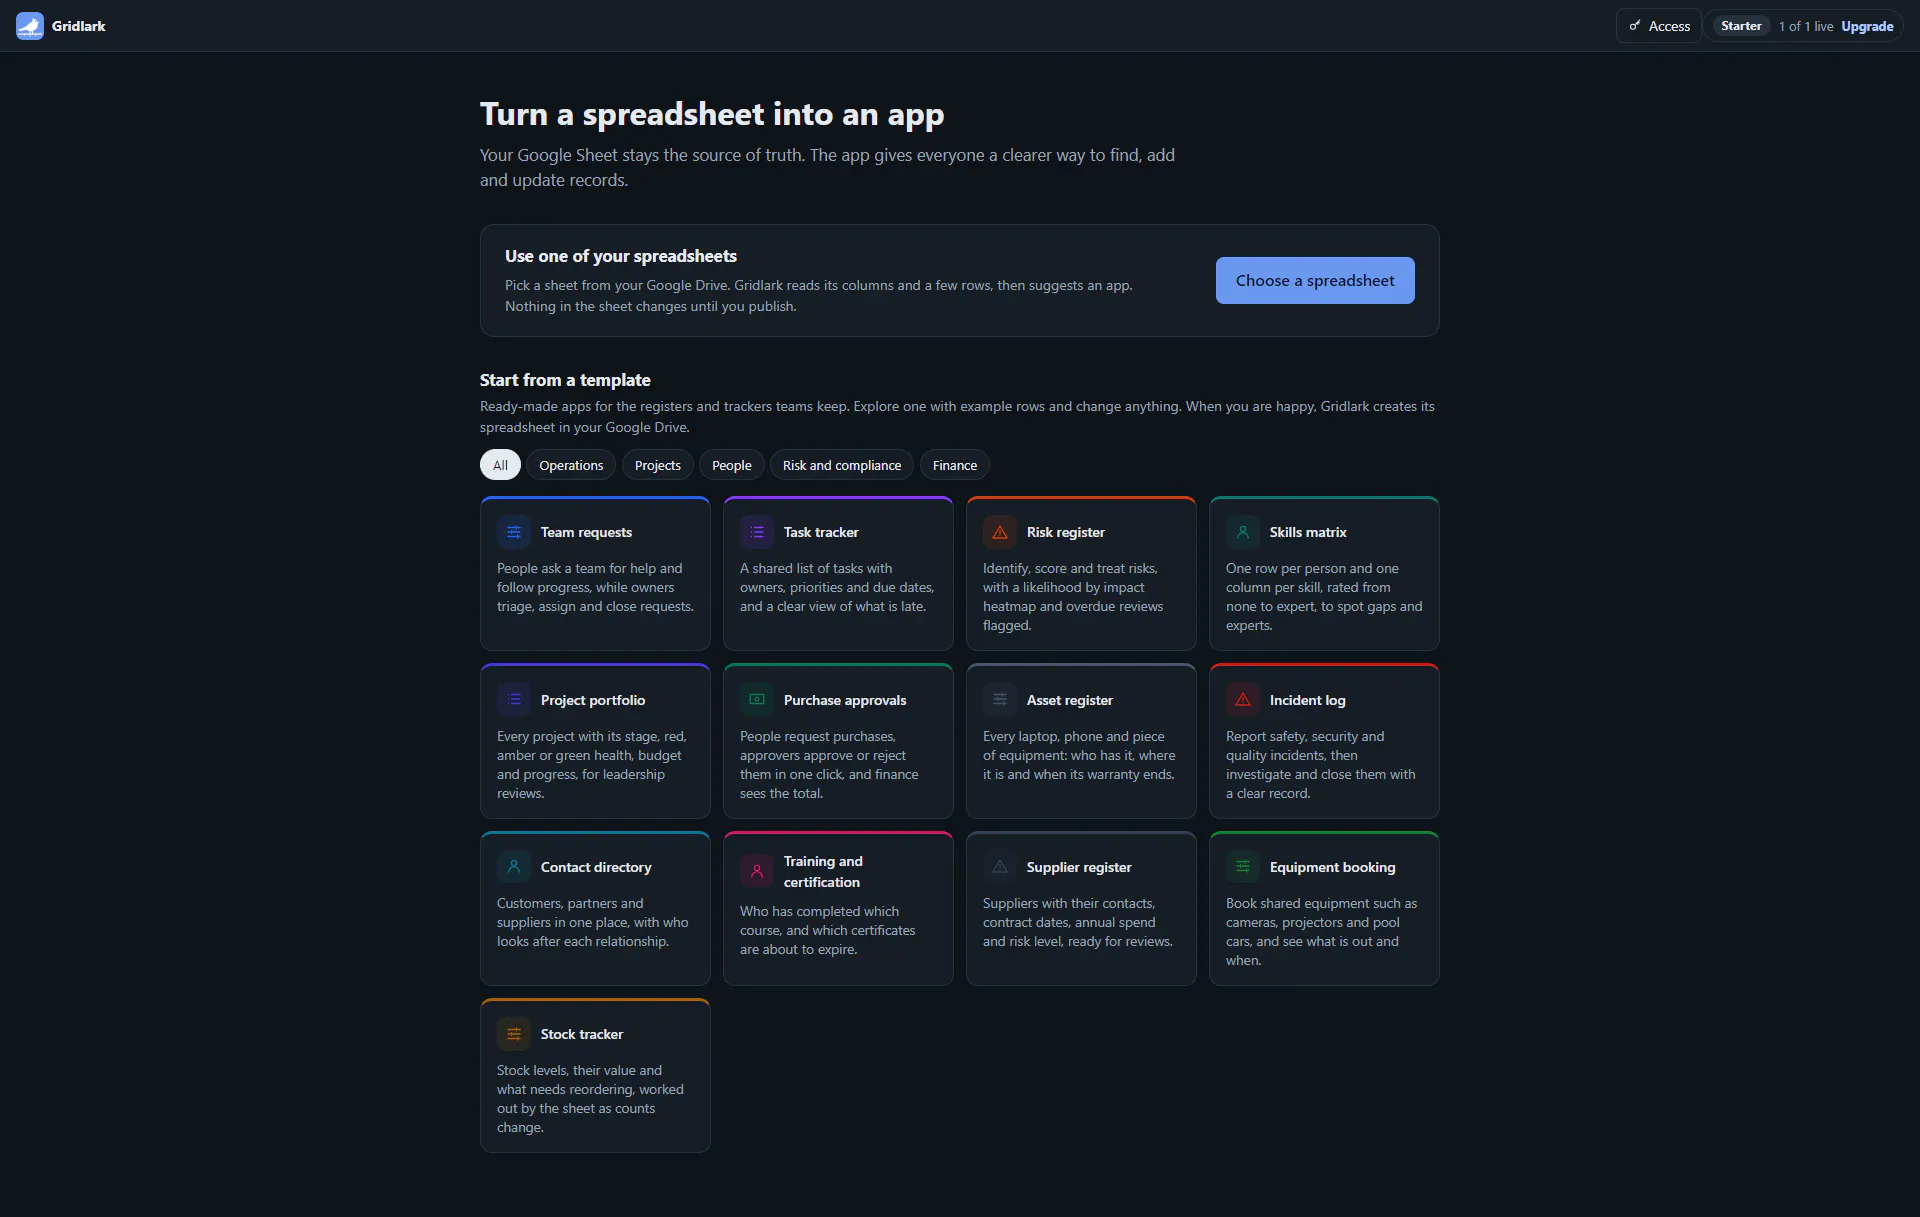Open the Asset register template title

(x=1069, y=700)
